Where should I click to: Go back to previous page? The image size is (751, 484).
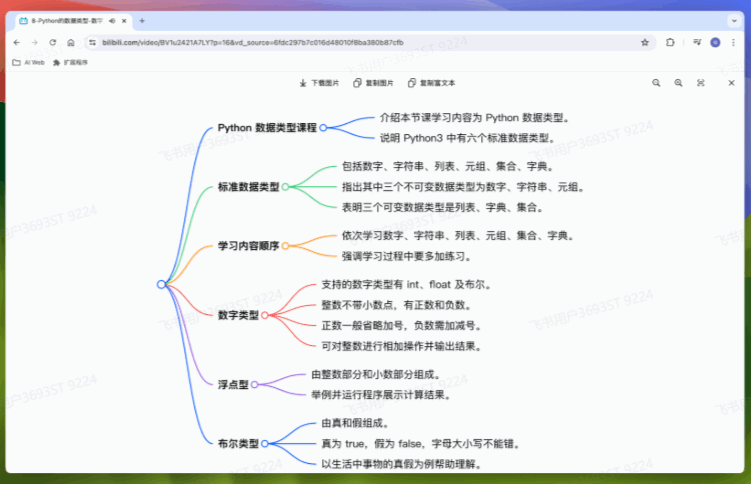[17, 42]
